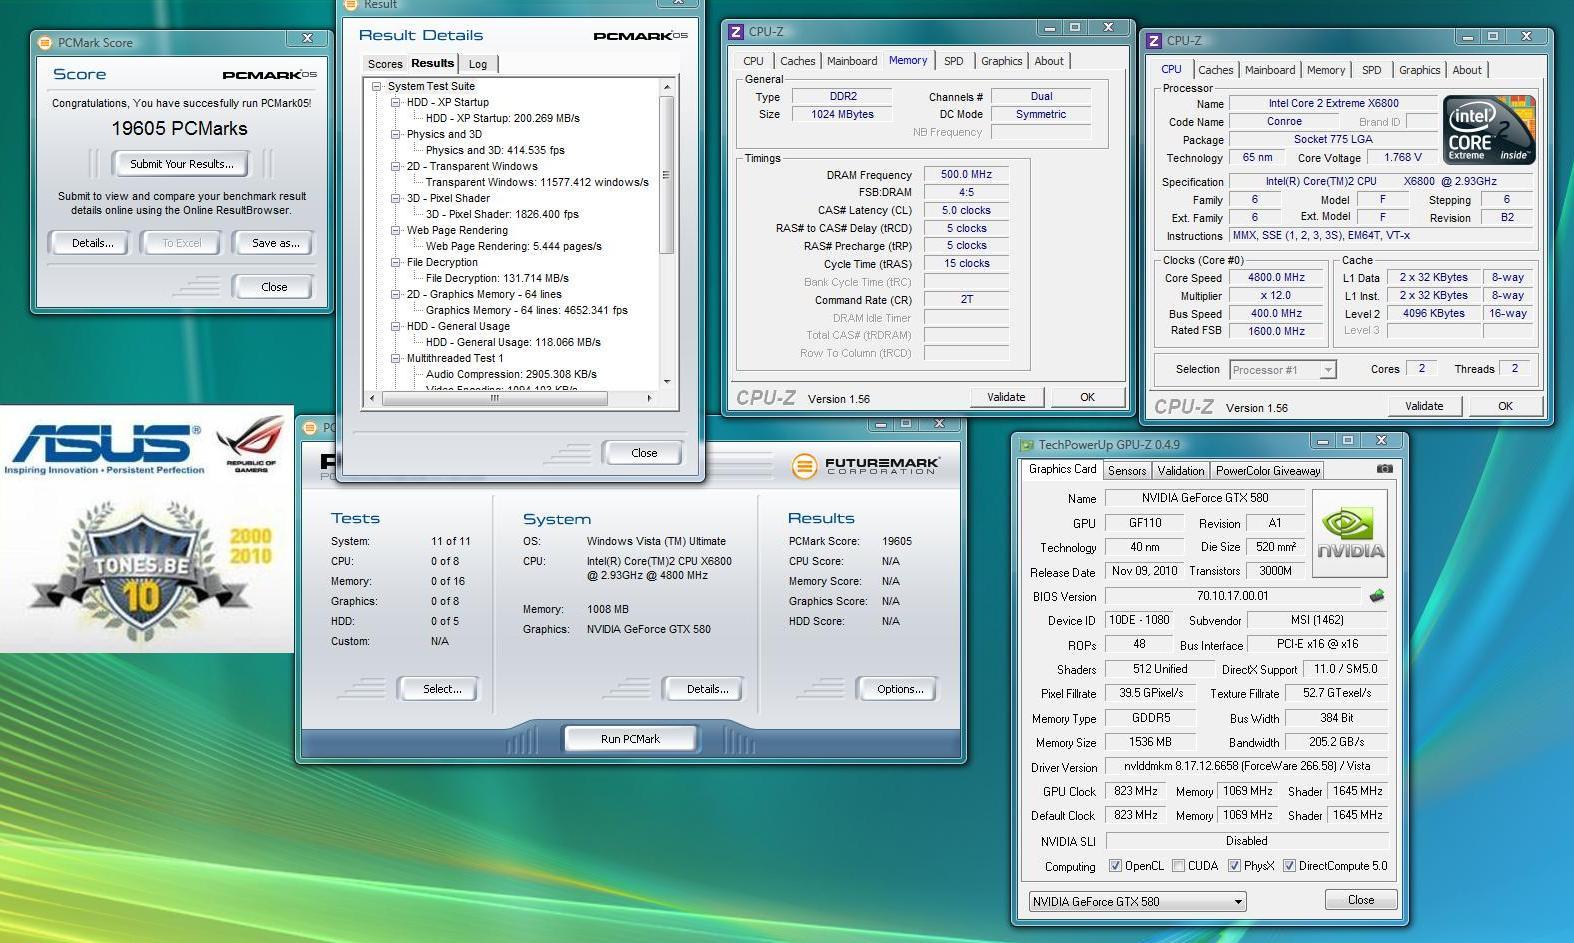Click the DRAM Frequency 500.0 MHz field
1574x943 pixels.
[x=966, y=174]
